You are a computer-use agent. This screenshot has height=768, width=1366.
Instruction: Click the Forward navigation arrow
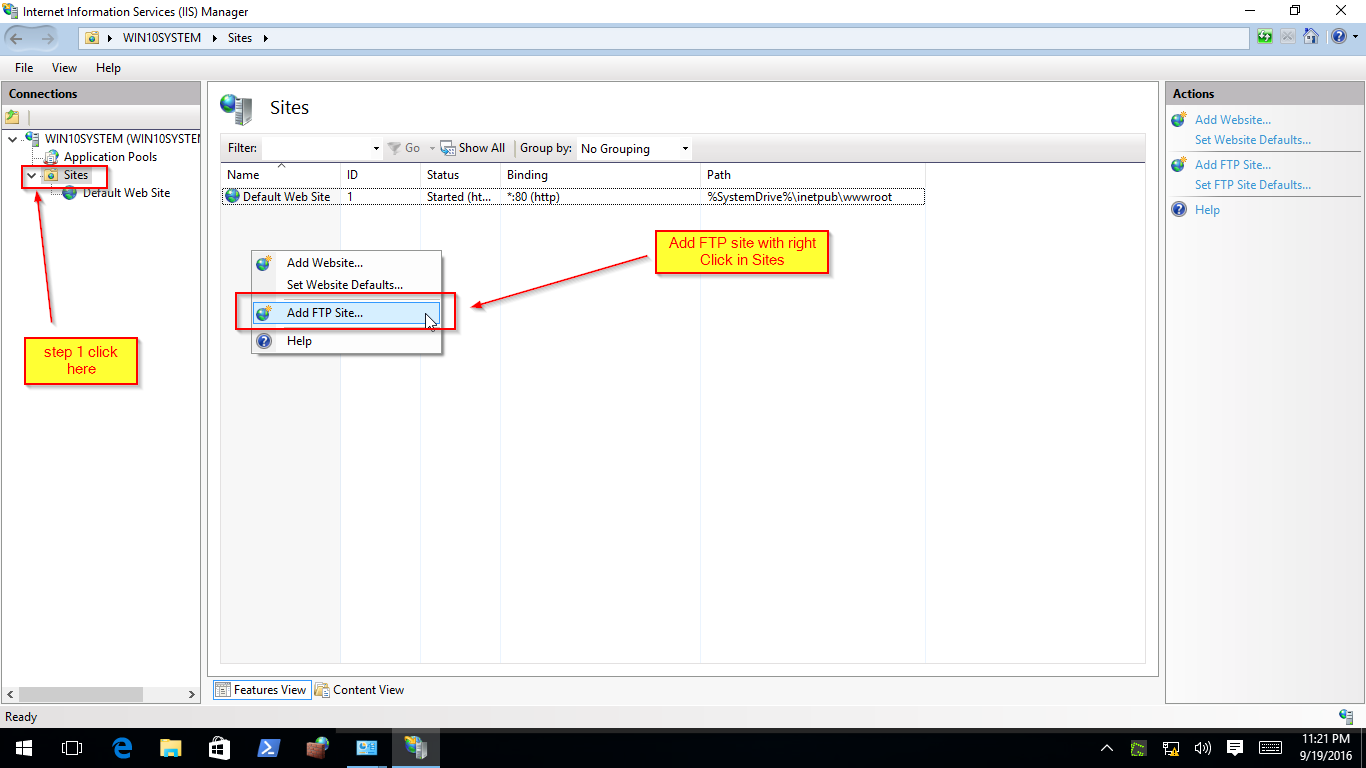[x=48, y=38]
